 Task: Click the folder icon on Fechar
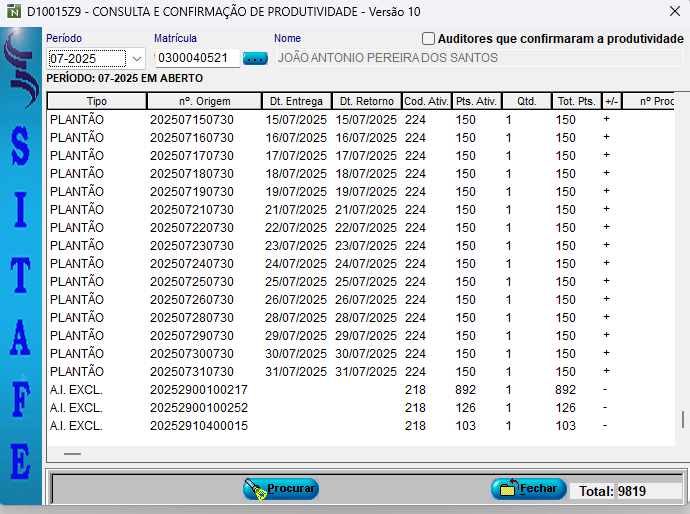click(x=507, y=489)
